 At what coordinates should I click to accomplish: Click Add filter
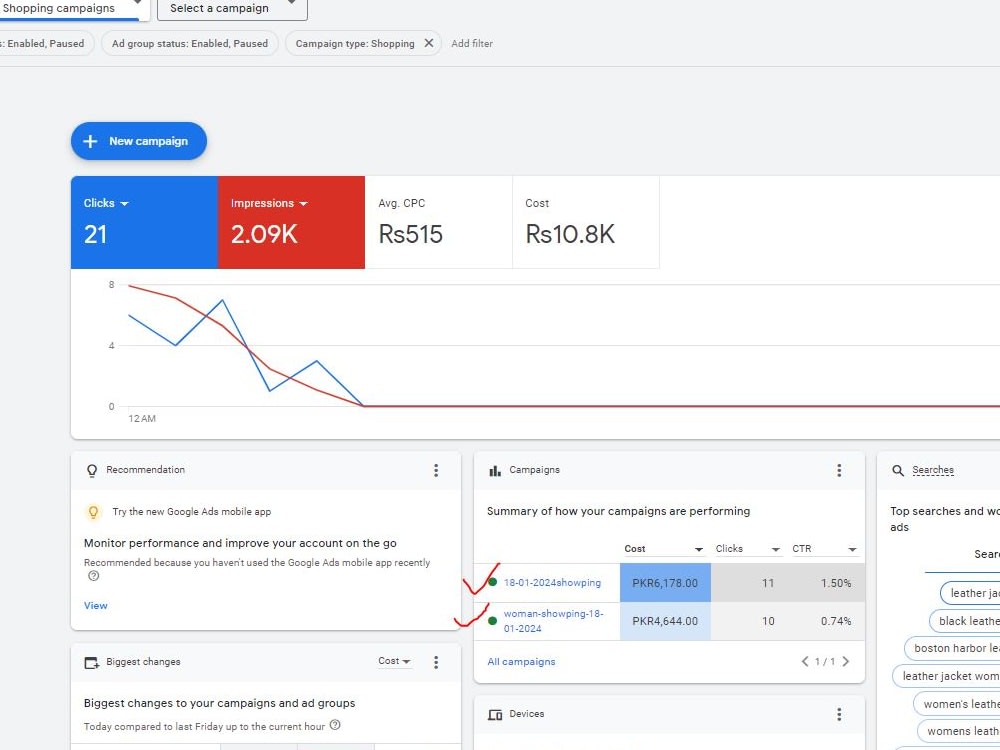pyautogui.click(x=472, y=43)
